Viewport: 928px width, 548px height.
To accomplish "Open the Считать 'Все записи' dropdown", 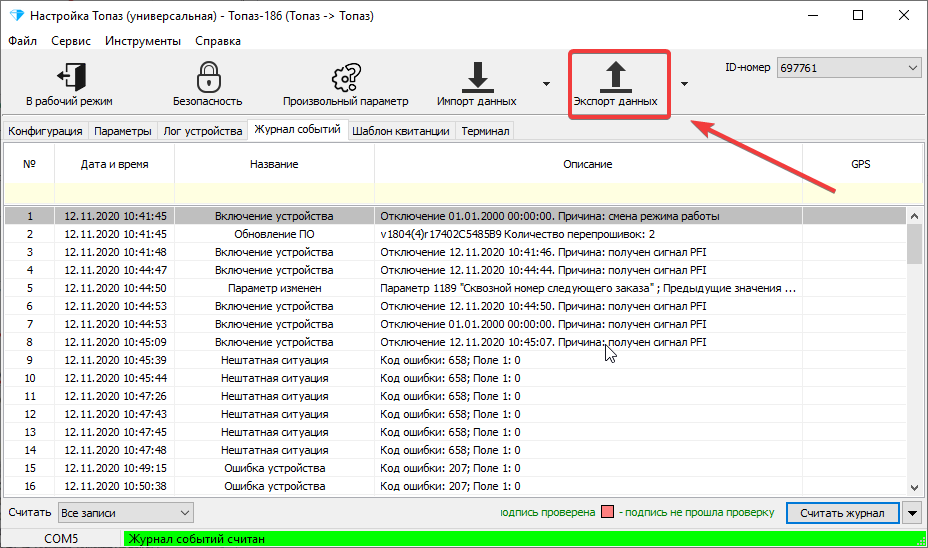I will click(125, 512).
